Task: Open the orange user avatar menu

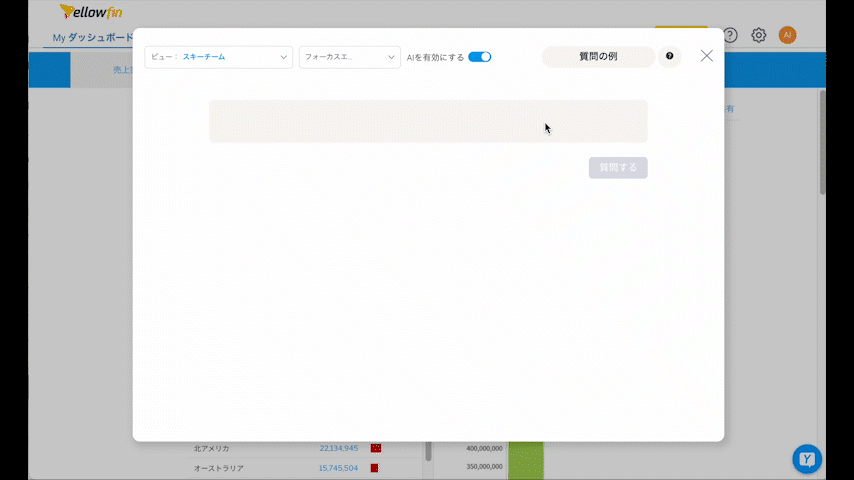Action: [x=788, y=35]
